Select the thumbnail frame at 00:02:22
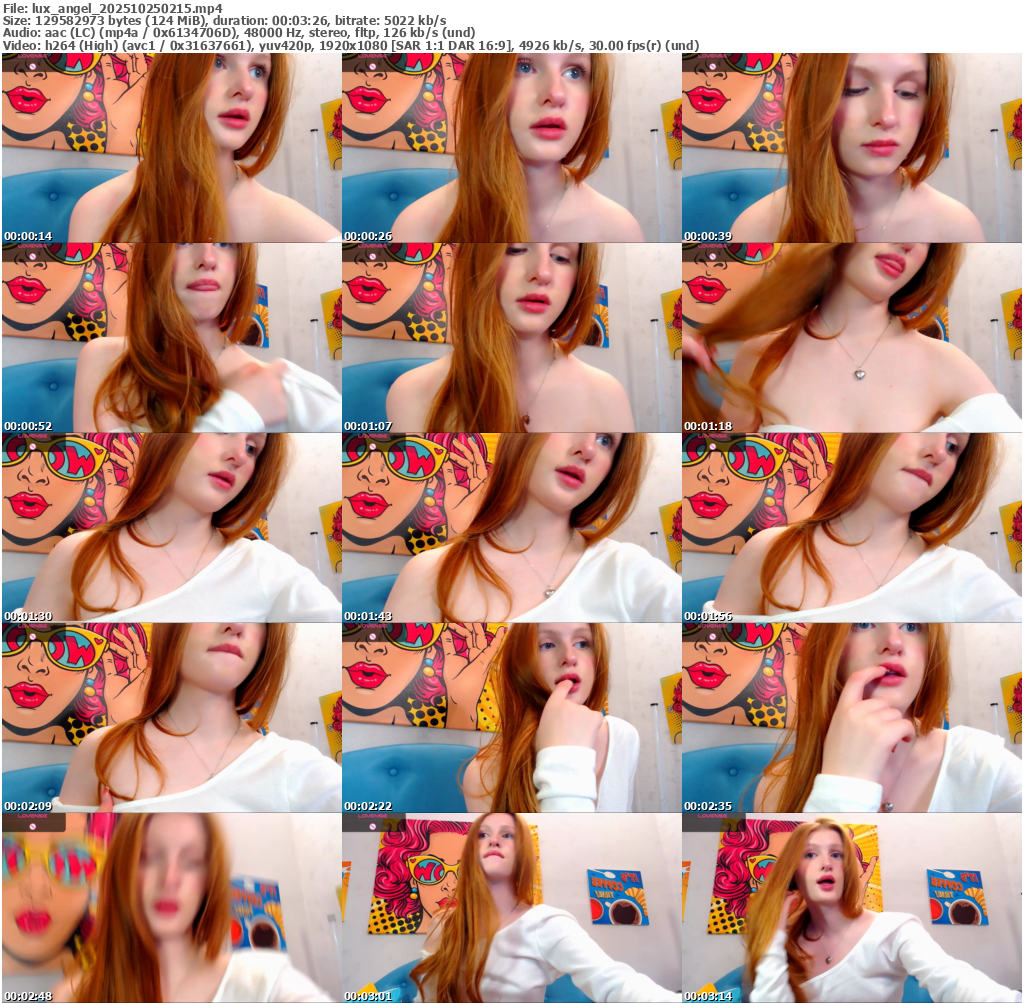The height and width of the screenshot is (1003, 1024). coord(511,718)
